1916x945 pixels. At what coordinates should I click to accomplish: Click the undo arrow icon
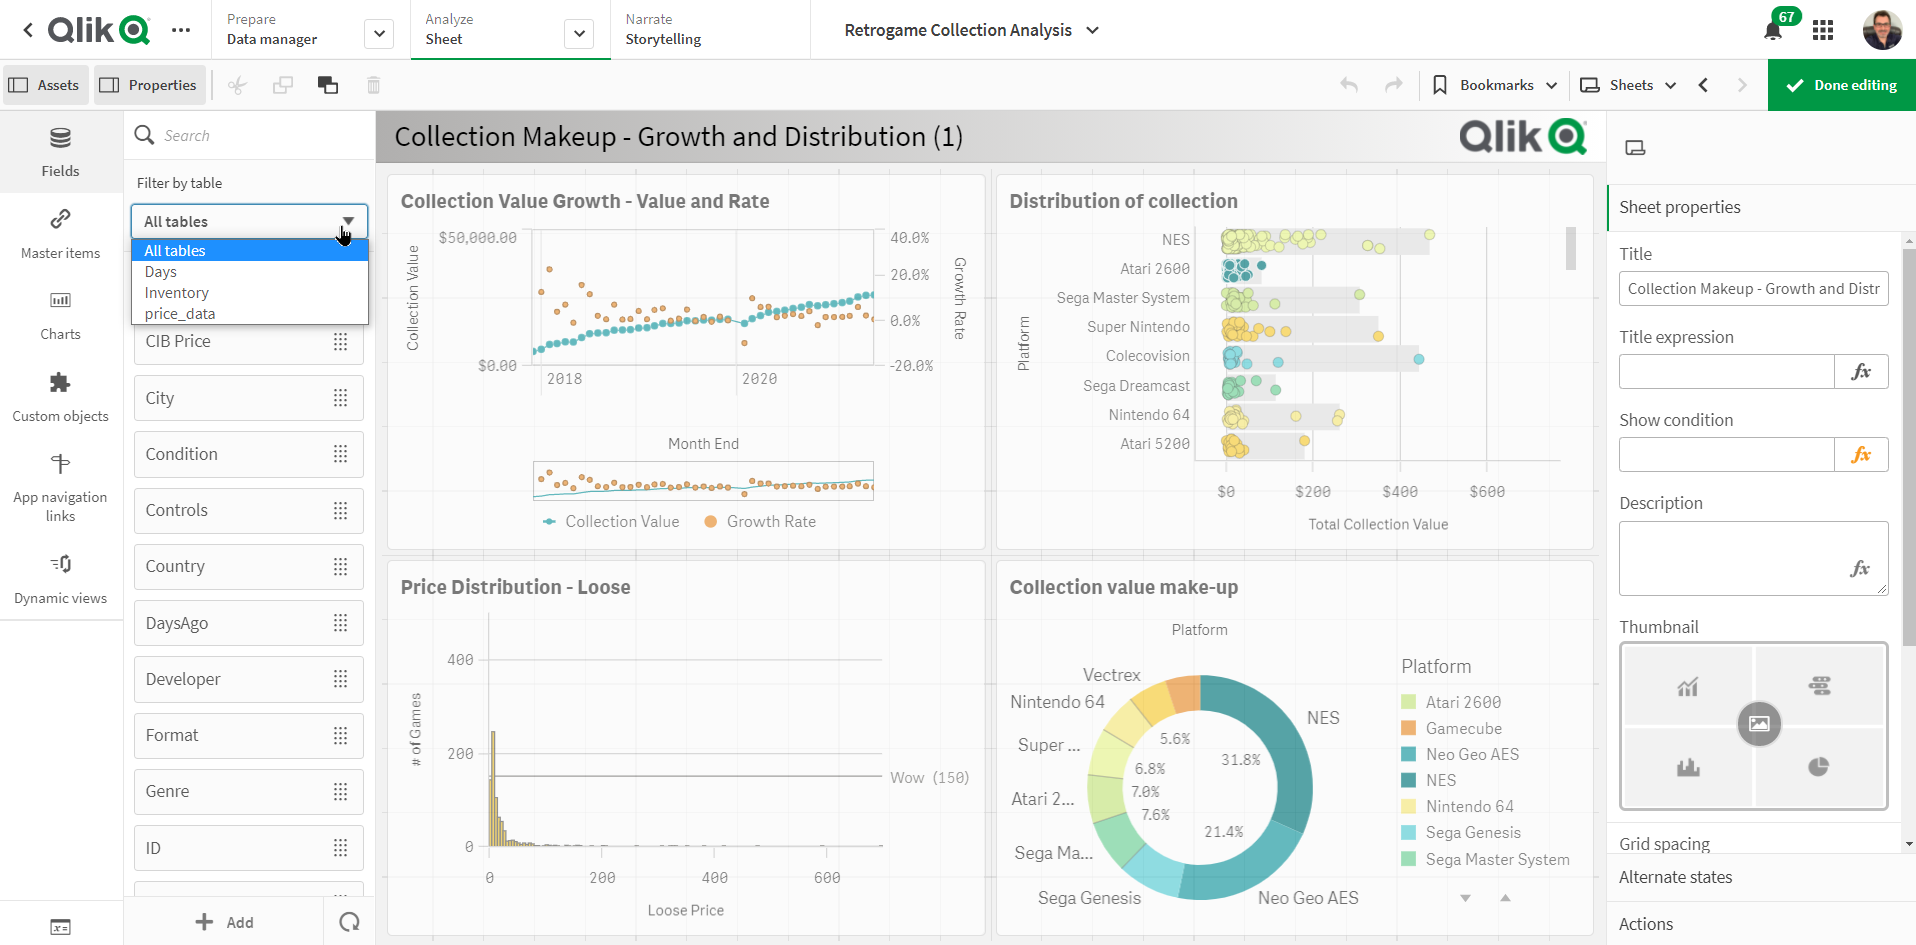(1348, 85)
